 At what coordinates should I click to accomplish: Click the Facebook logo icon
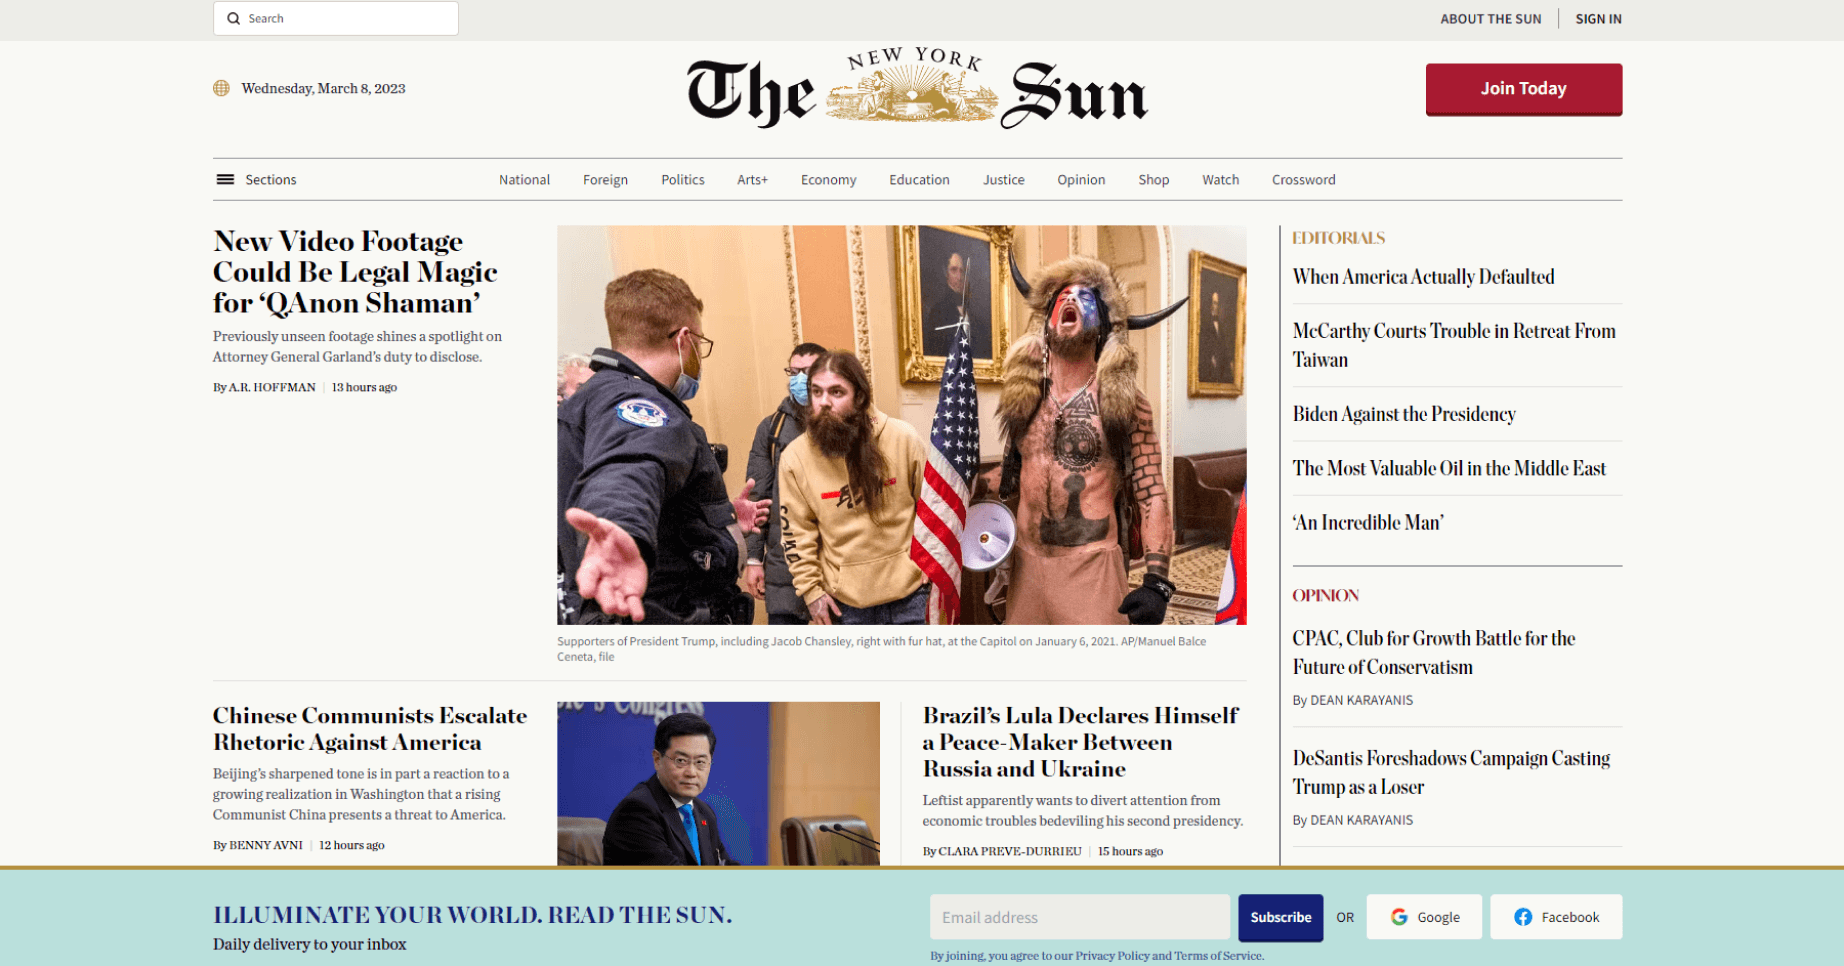coord(1523,917)
